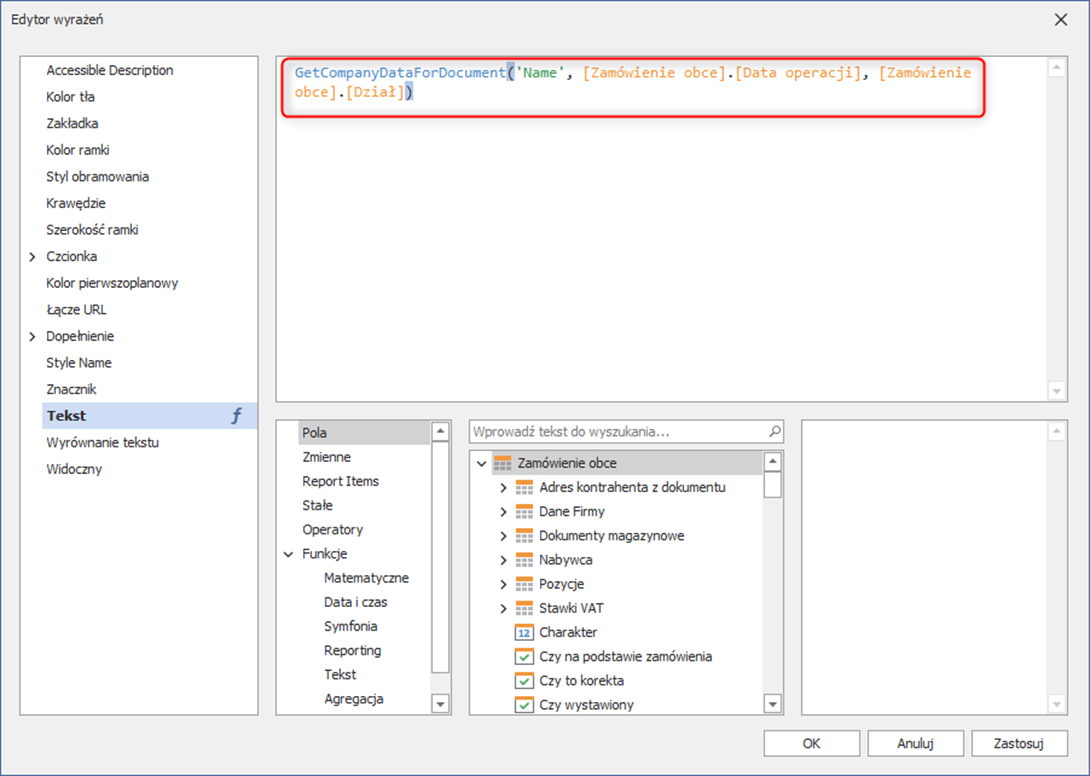Click the table icon beside Dane Firmy

click(x=525, y=511)
